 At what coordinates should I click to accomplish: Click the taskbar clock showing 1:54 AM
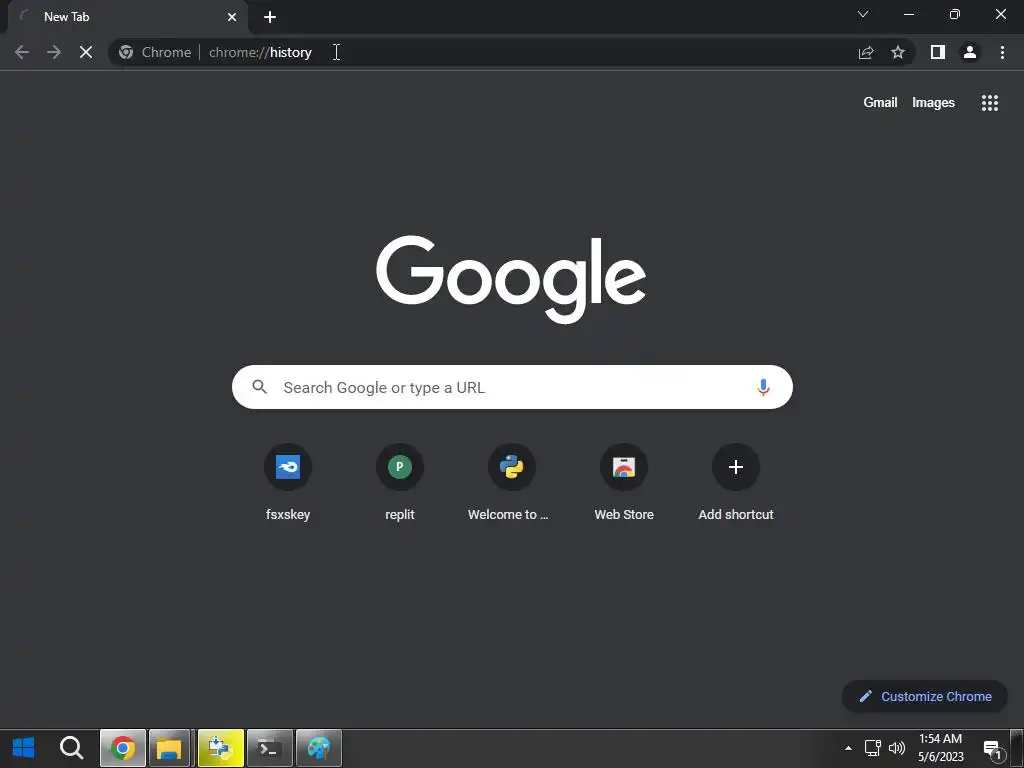(x=940, y=748)
